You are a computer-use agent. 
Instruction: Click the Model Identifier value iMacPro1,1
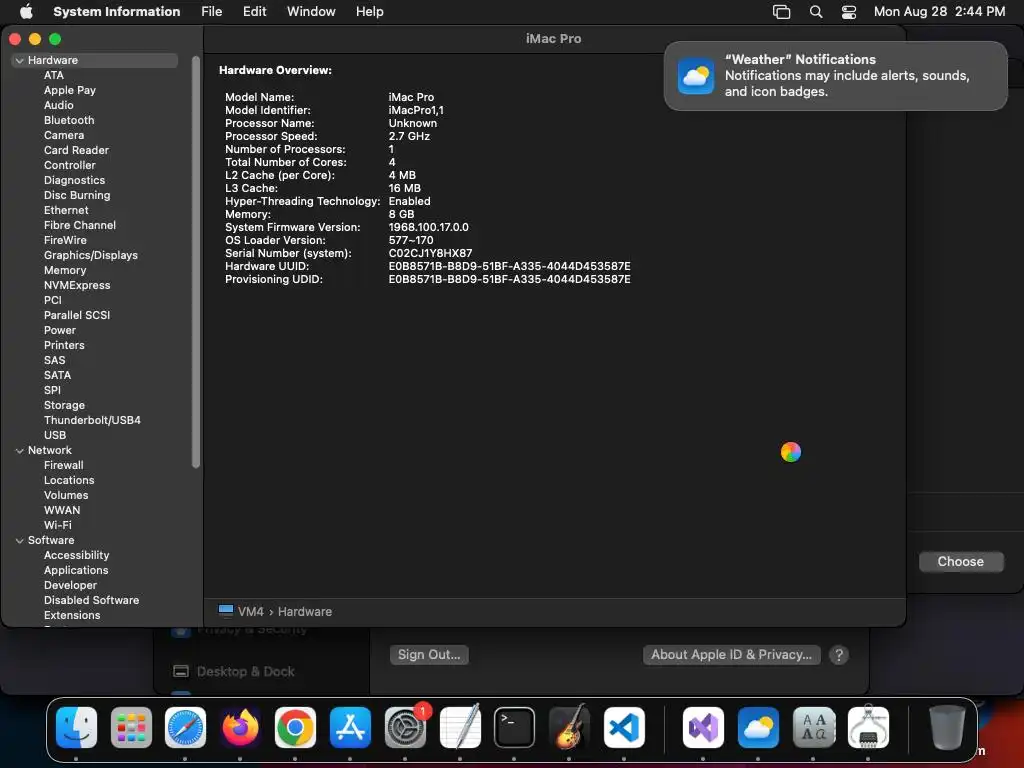pyautogui.click(x=416, y=110)
